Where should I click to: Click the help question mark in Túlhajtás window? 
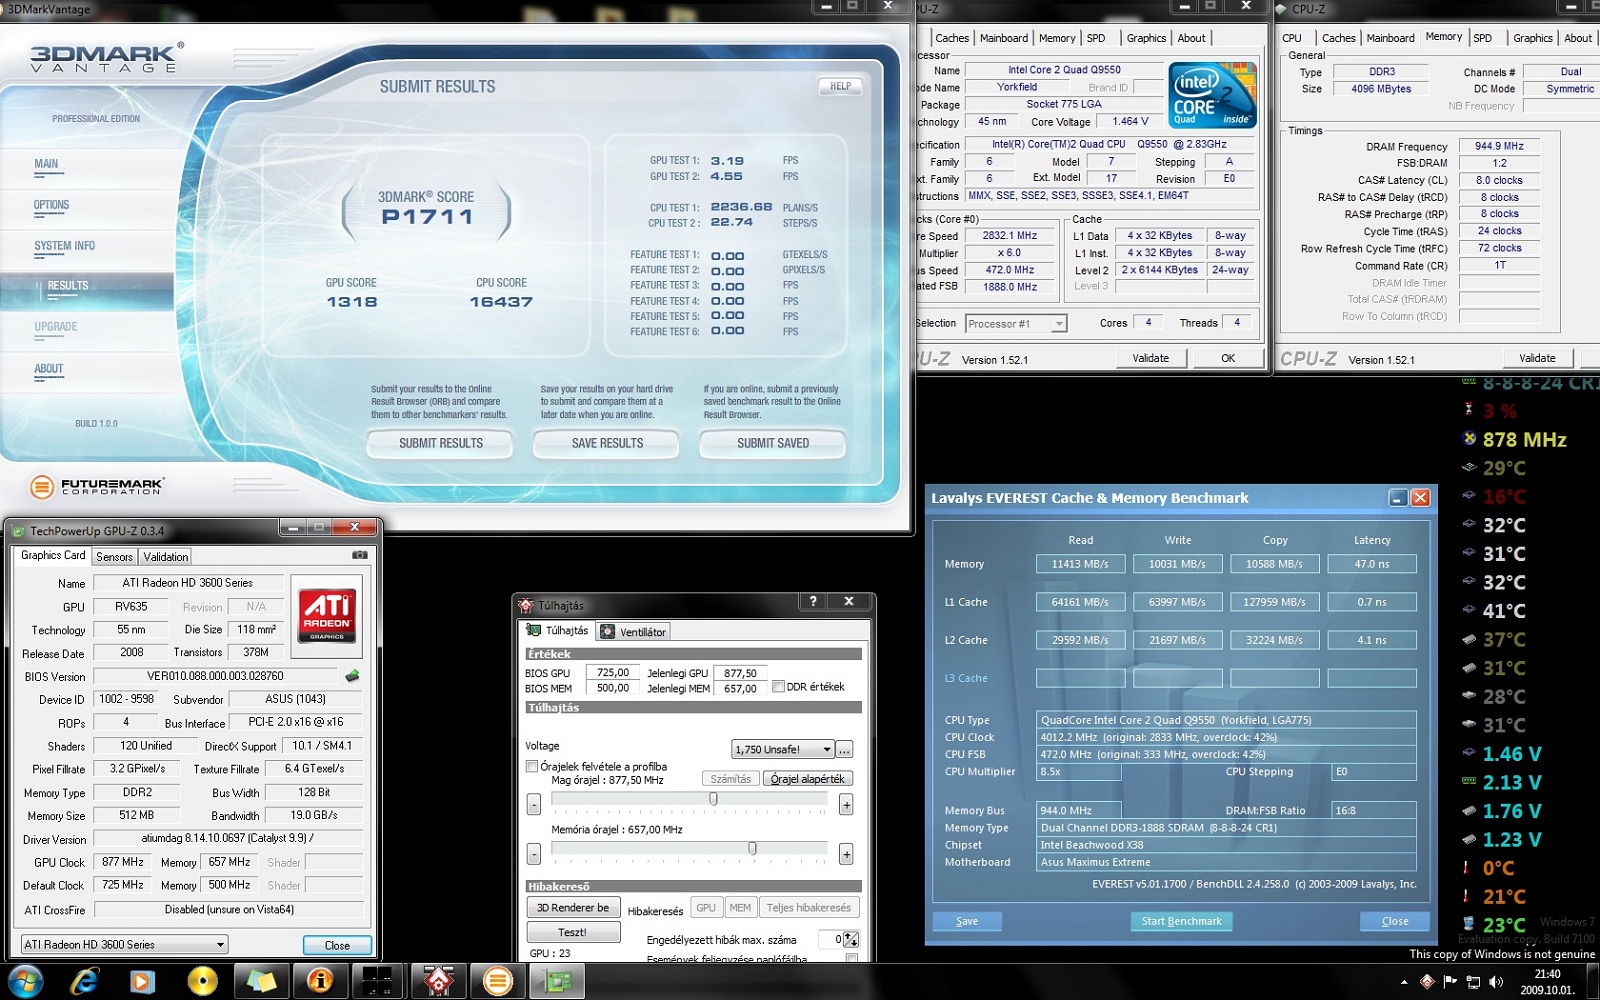[813, 601]
